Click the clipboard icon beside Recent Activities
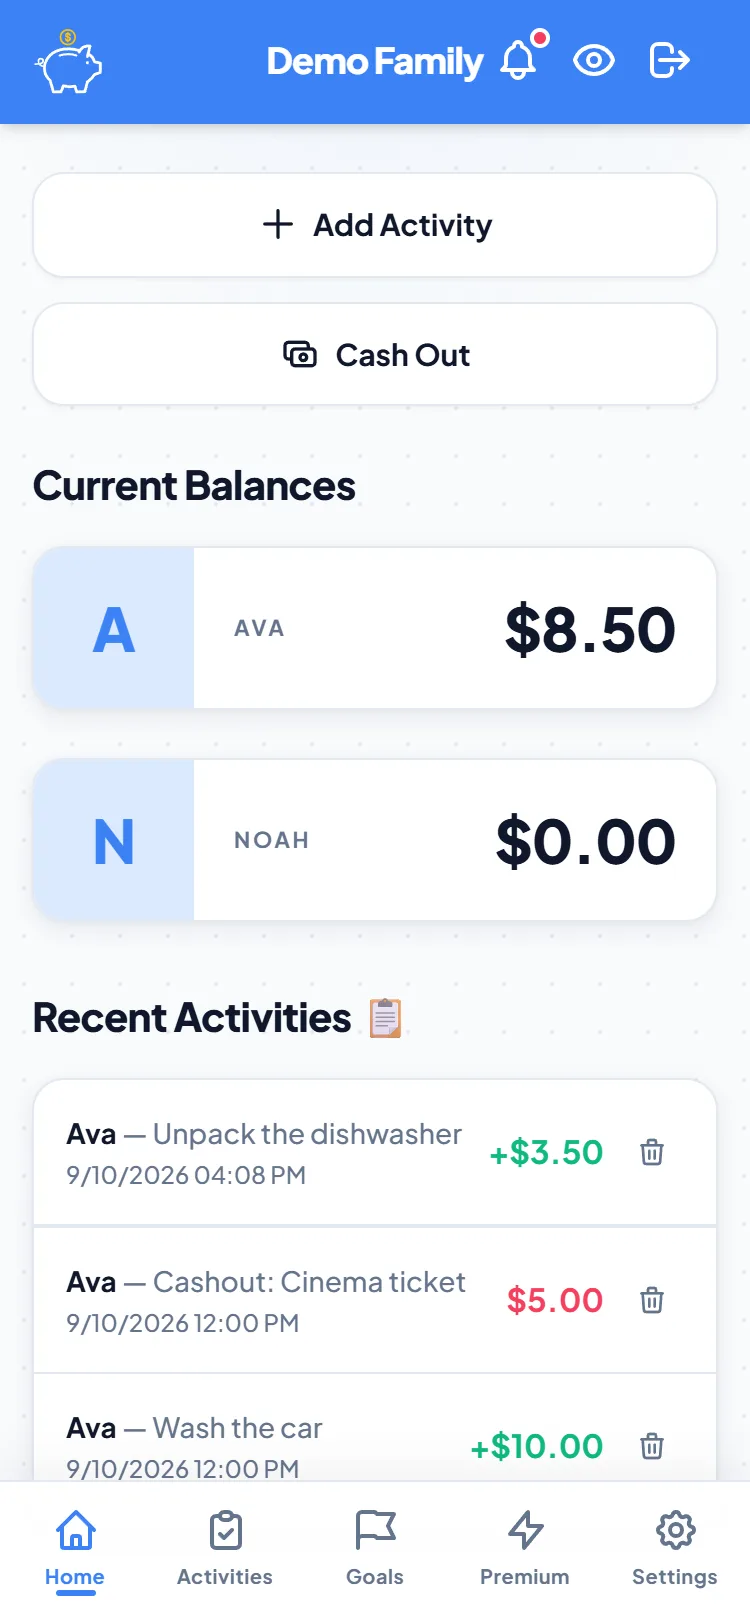The height and width of the screenshot is (1624, 750). pyautogui.click(x=386, y=1018)
